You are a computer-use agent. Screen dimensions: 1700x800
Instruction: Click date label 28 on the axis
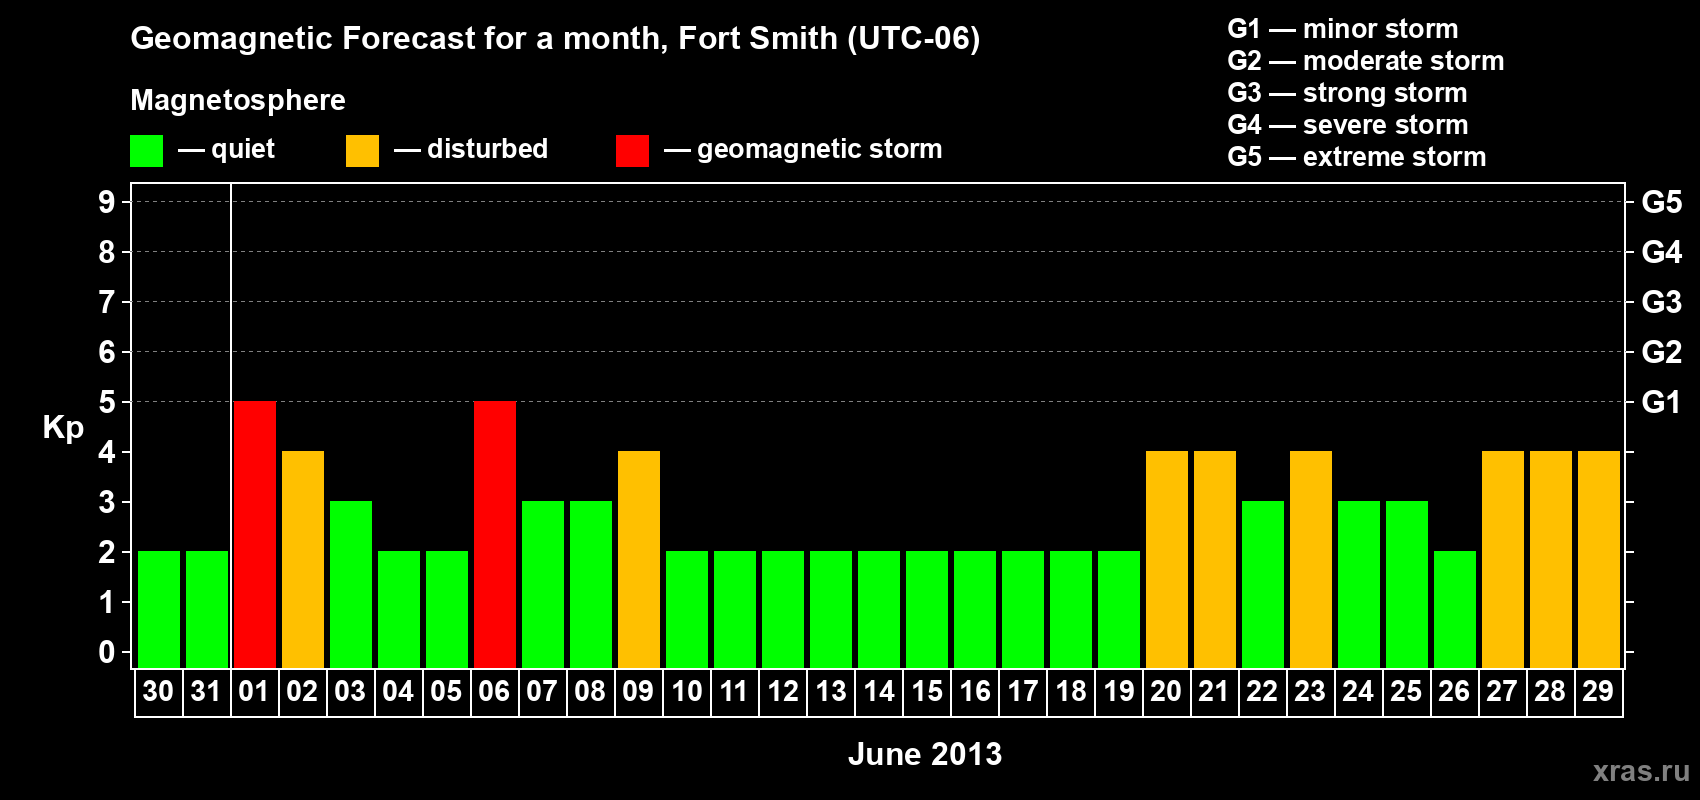point(1550,692)
